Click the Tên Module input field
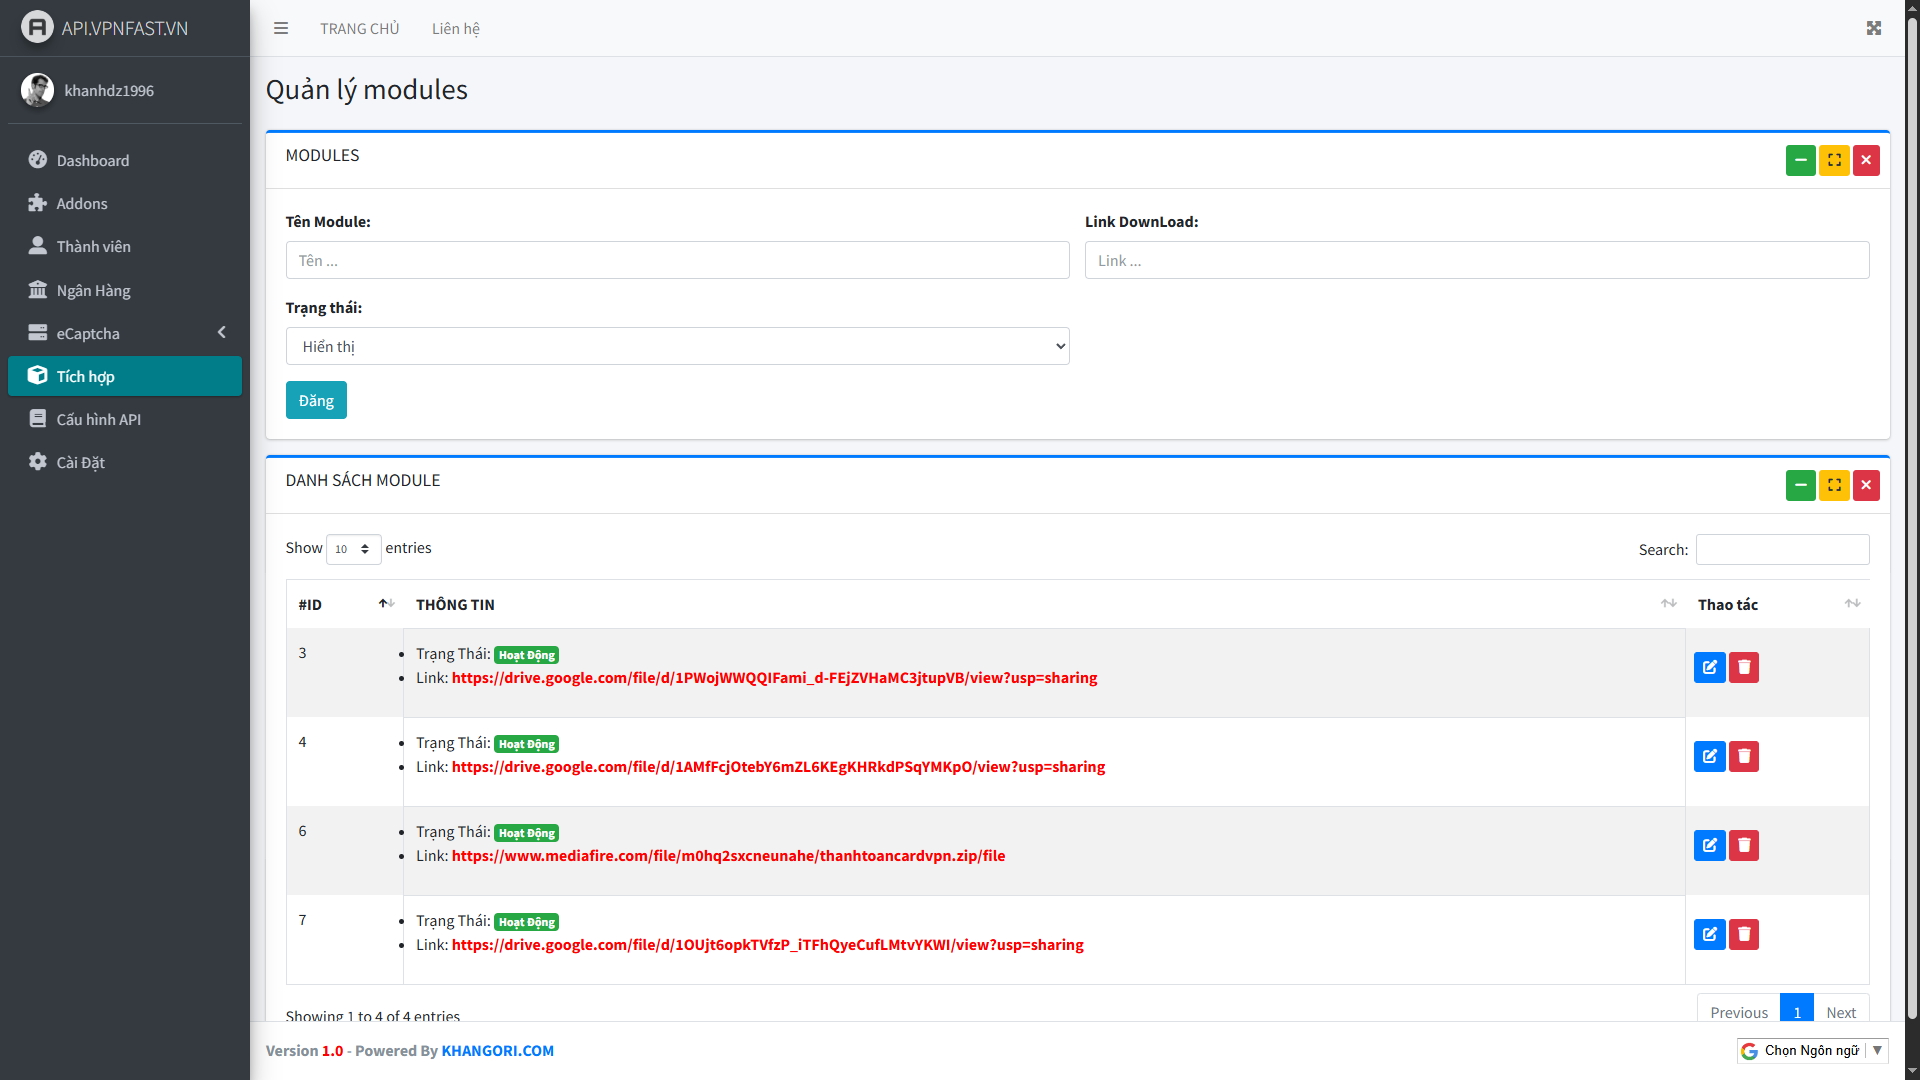 [x=677, y=260]
